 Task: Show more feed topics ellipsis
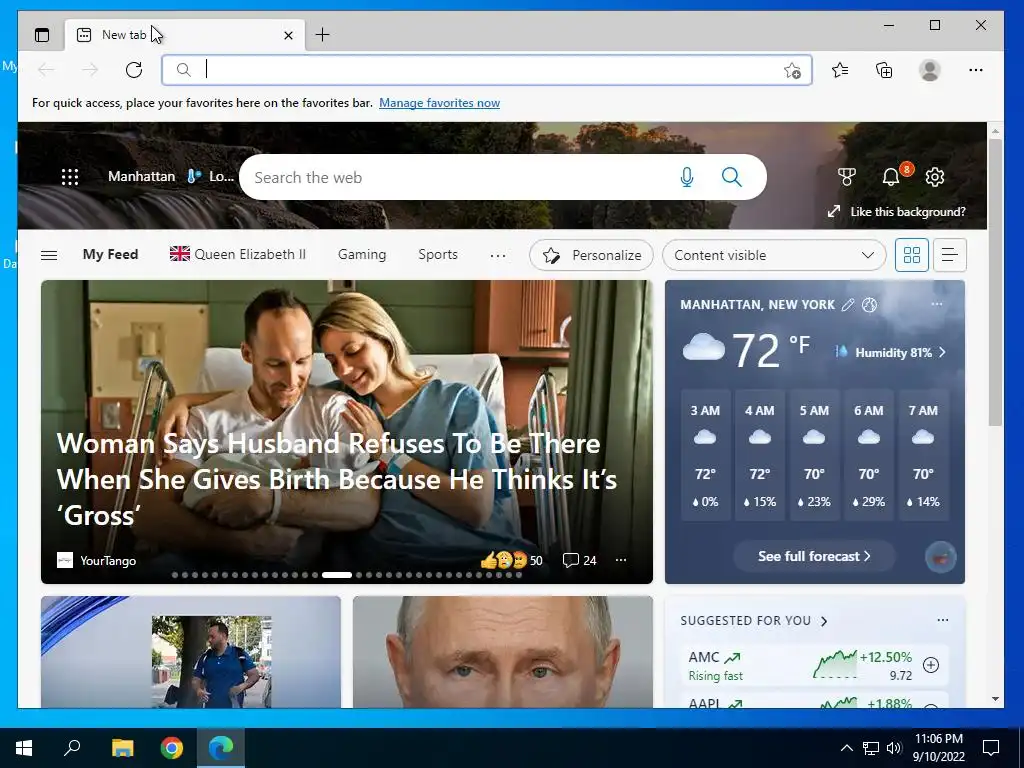[498, 255]
